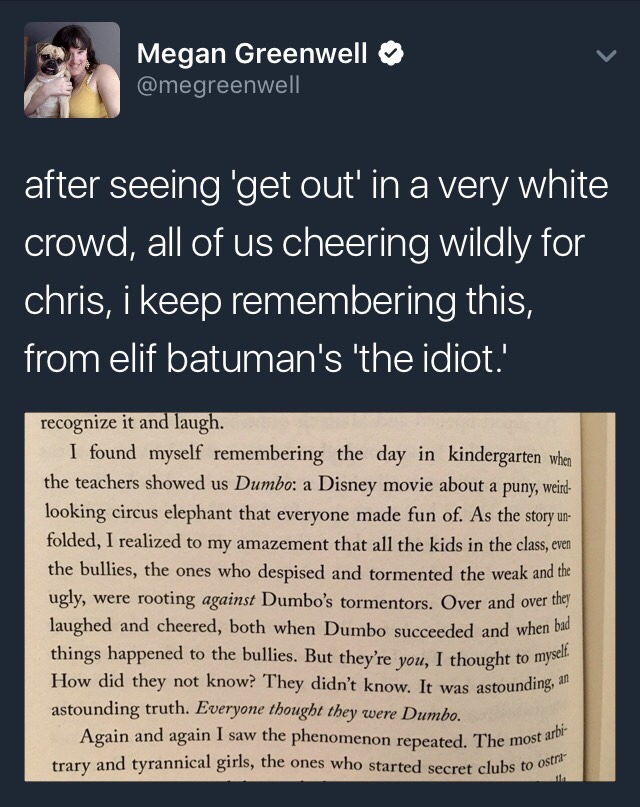Visit the @megreenwell handle link
This screenshot has height=807, width=640.
[218, 84]
